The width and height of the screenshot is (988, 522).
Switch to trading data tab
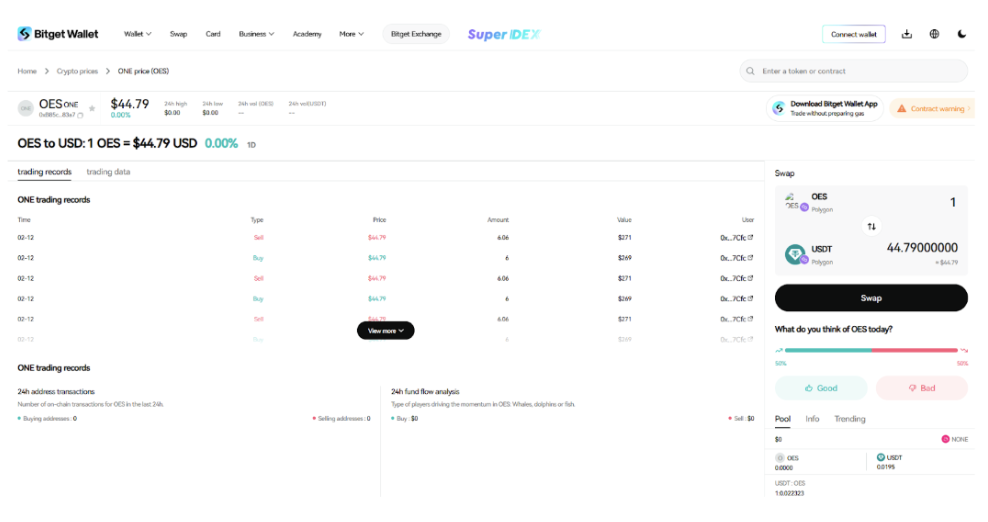108,171
